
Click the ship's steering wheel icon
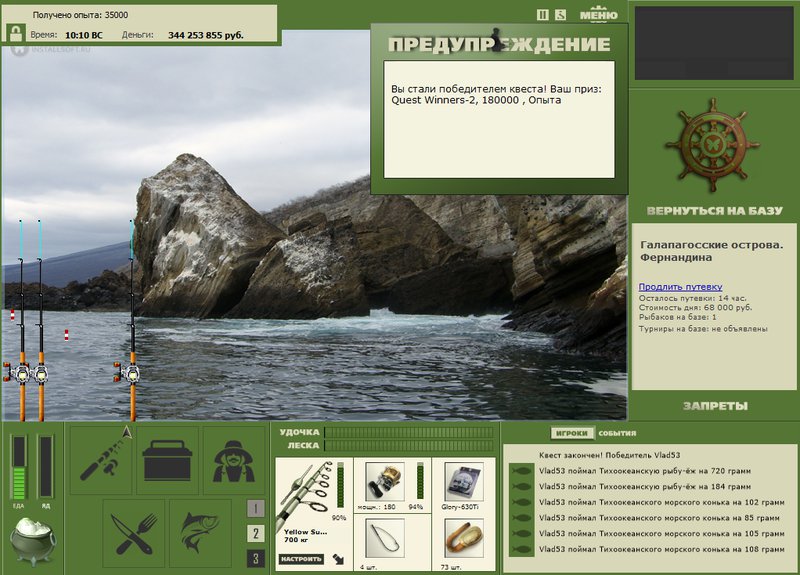point(713,145)
